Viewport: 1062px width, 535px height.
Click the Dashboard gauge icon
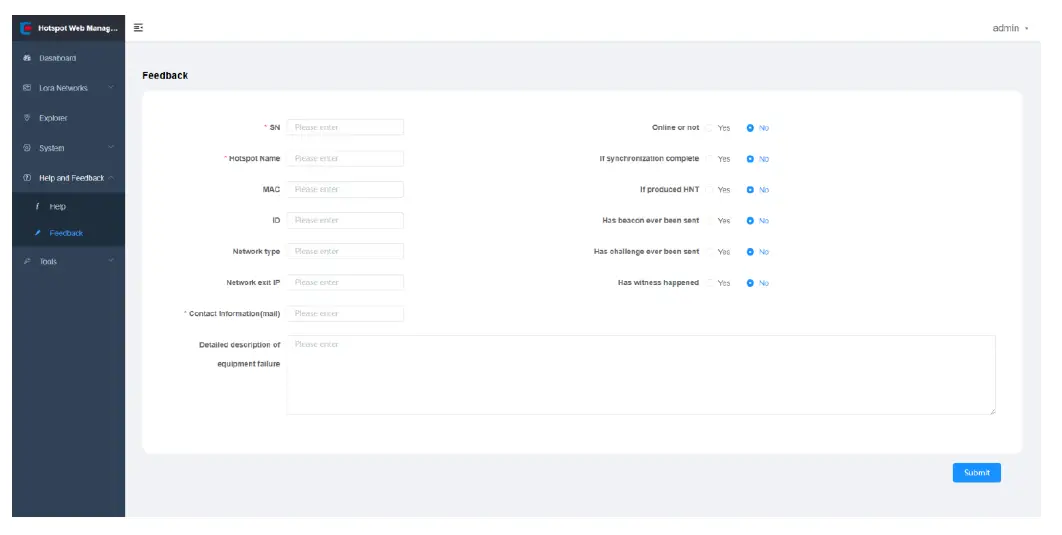pyautogui.click(x=27, y=58)
